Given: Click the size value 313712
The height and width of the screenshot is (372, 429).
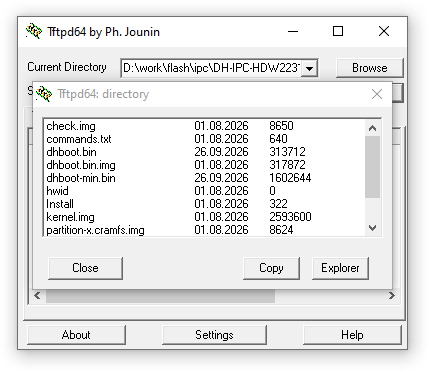Looking at the screenshot, I should coord(287,152).
